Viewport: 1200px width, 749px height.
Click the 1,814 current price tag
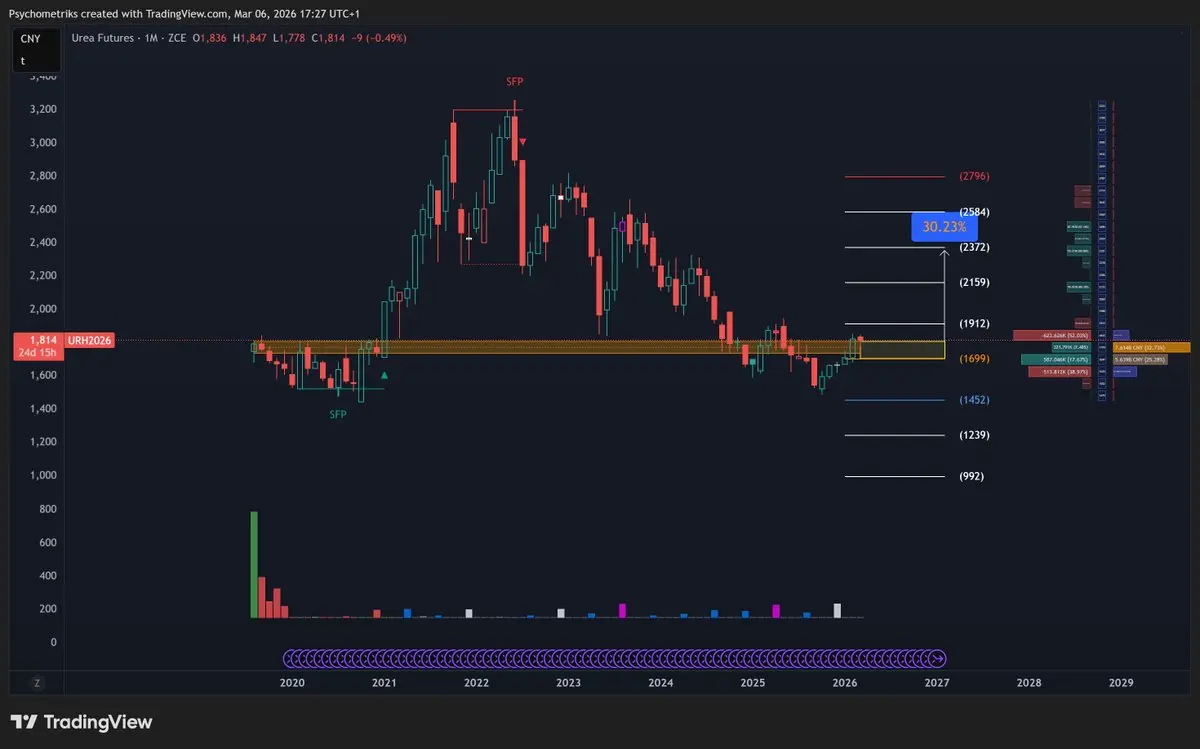click(x=44, y=340)
